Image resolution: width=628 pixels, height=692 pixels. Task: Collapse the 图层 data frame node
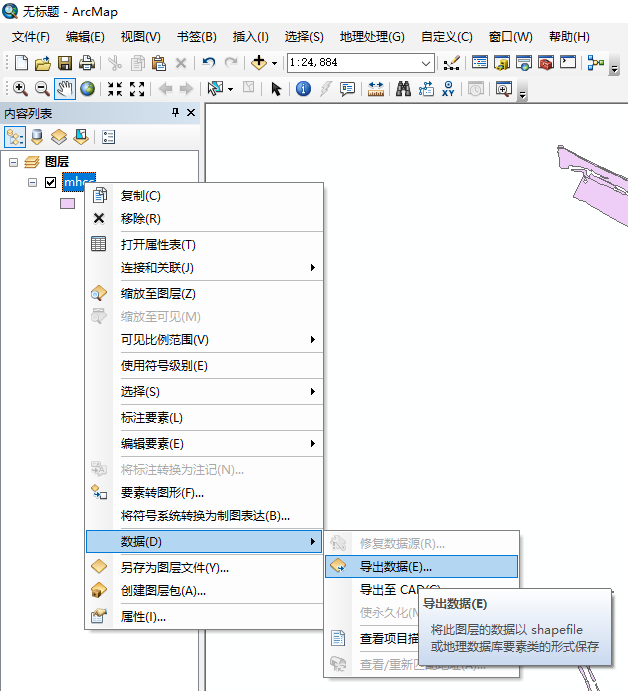pyautogui.click(x=14, y=162)
